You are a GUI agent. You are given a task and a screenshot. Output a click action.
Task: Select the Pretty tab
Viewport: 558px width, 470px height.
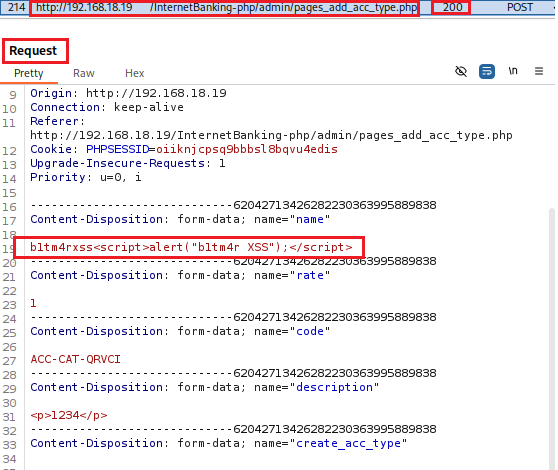pyautogui.click(x=28, y=73)
